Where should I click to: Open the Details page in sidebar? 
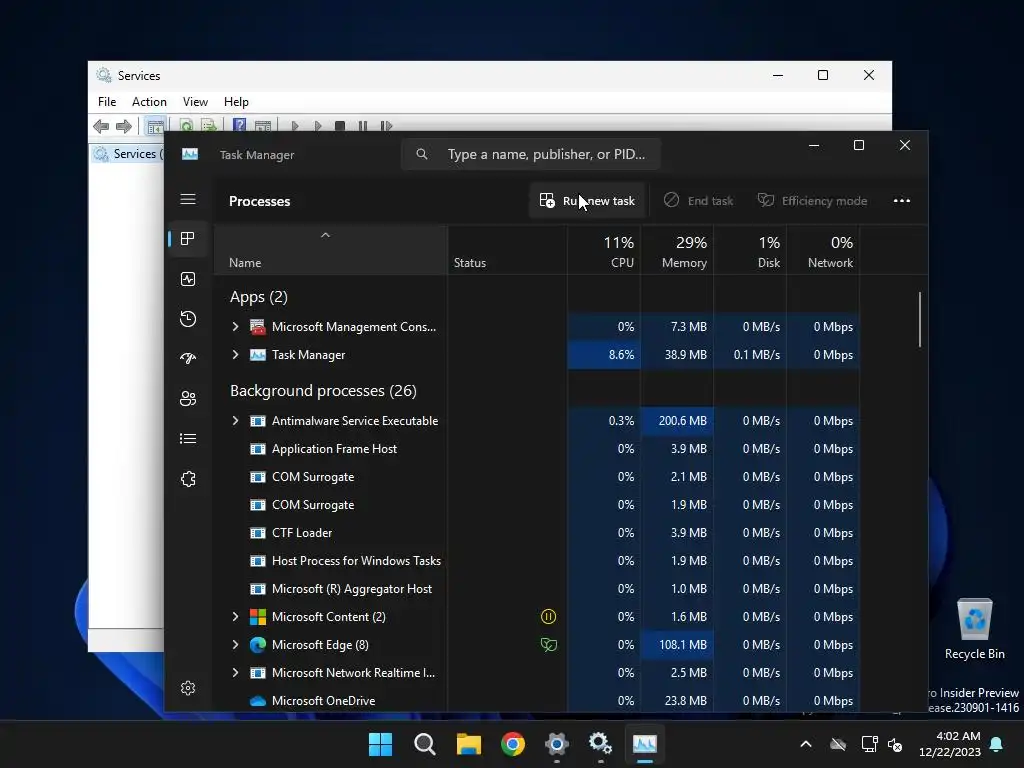188,439
